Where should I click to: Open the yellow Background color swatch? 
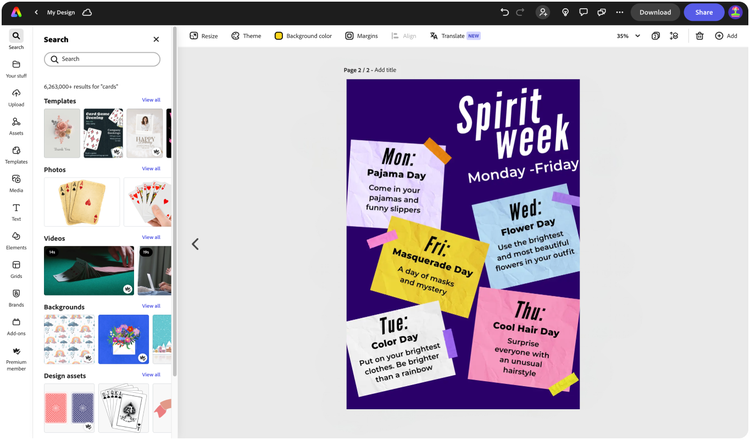(278, 36)
